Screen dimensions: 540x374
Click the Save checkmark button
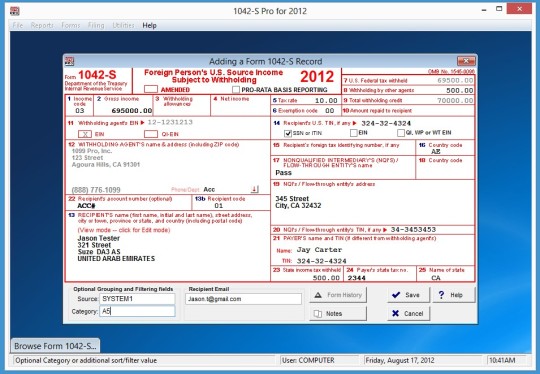coord(408,295)
